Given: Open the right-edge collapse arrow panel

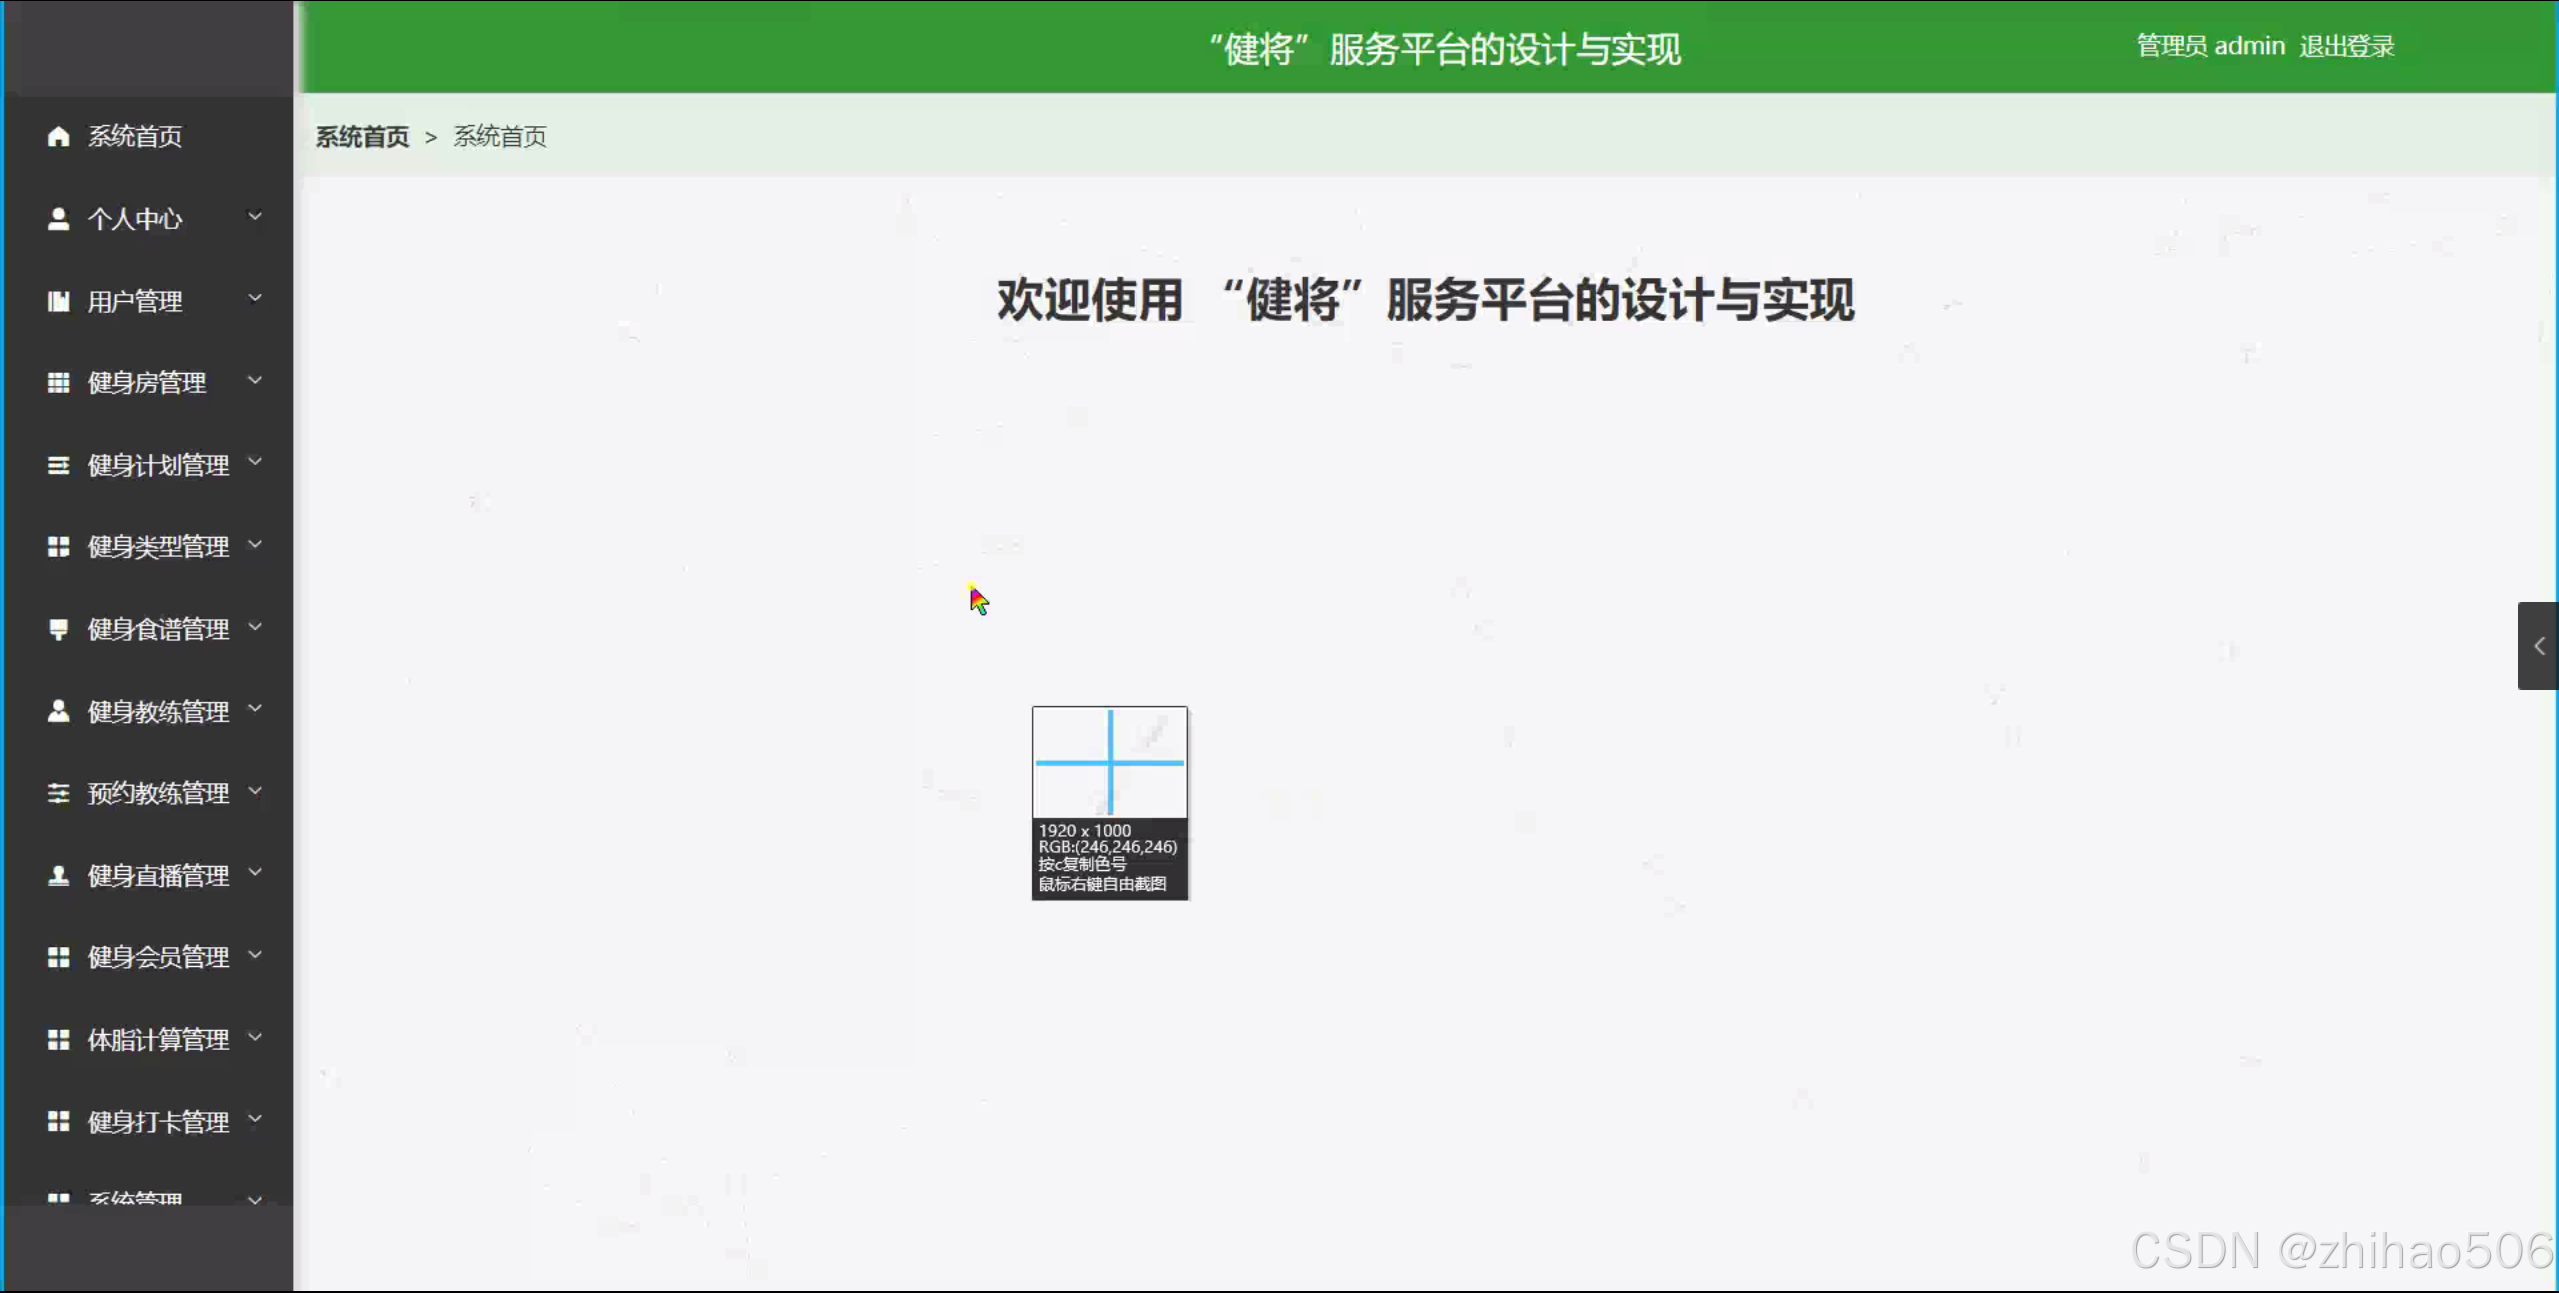Looking at the screenshot, I should point(2538,646).
